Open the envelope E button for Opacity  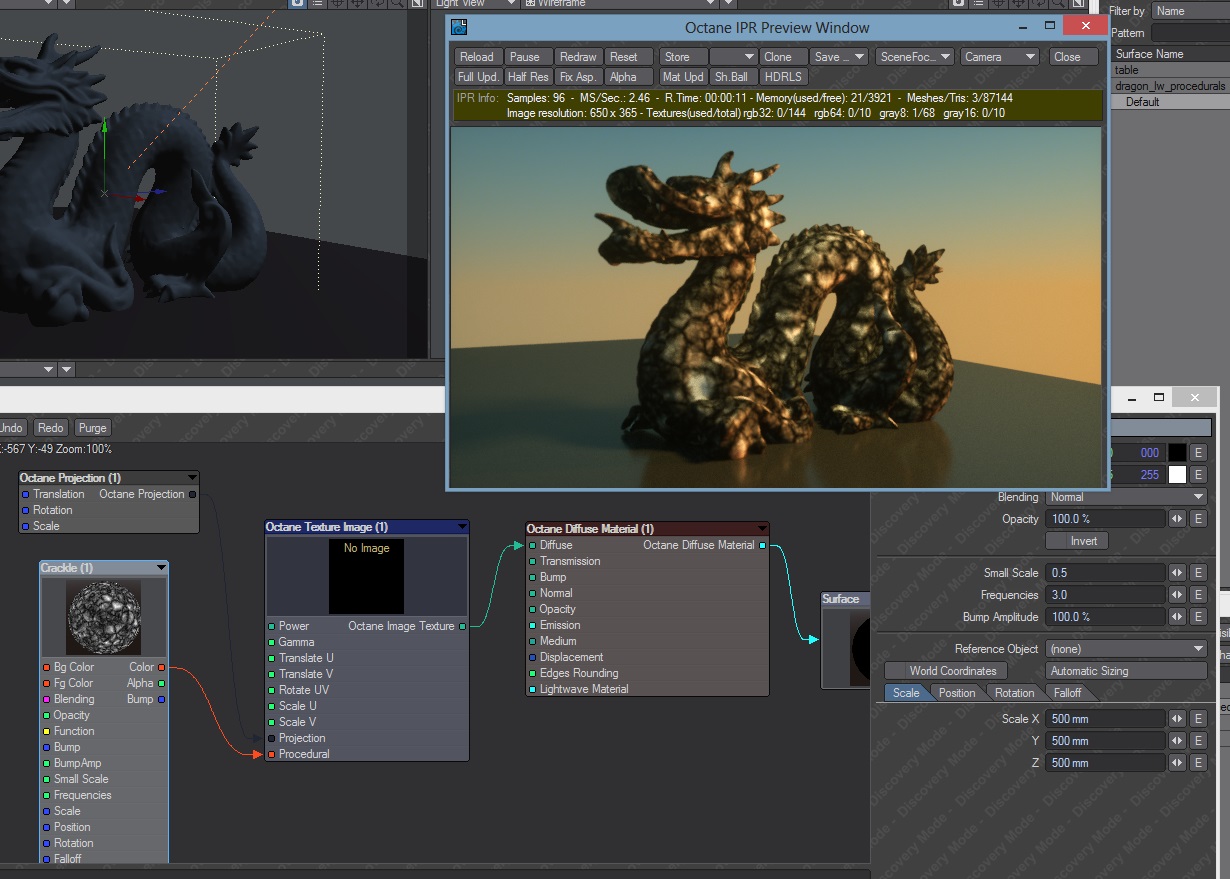1198,519
